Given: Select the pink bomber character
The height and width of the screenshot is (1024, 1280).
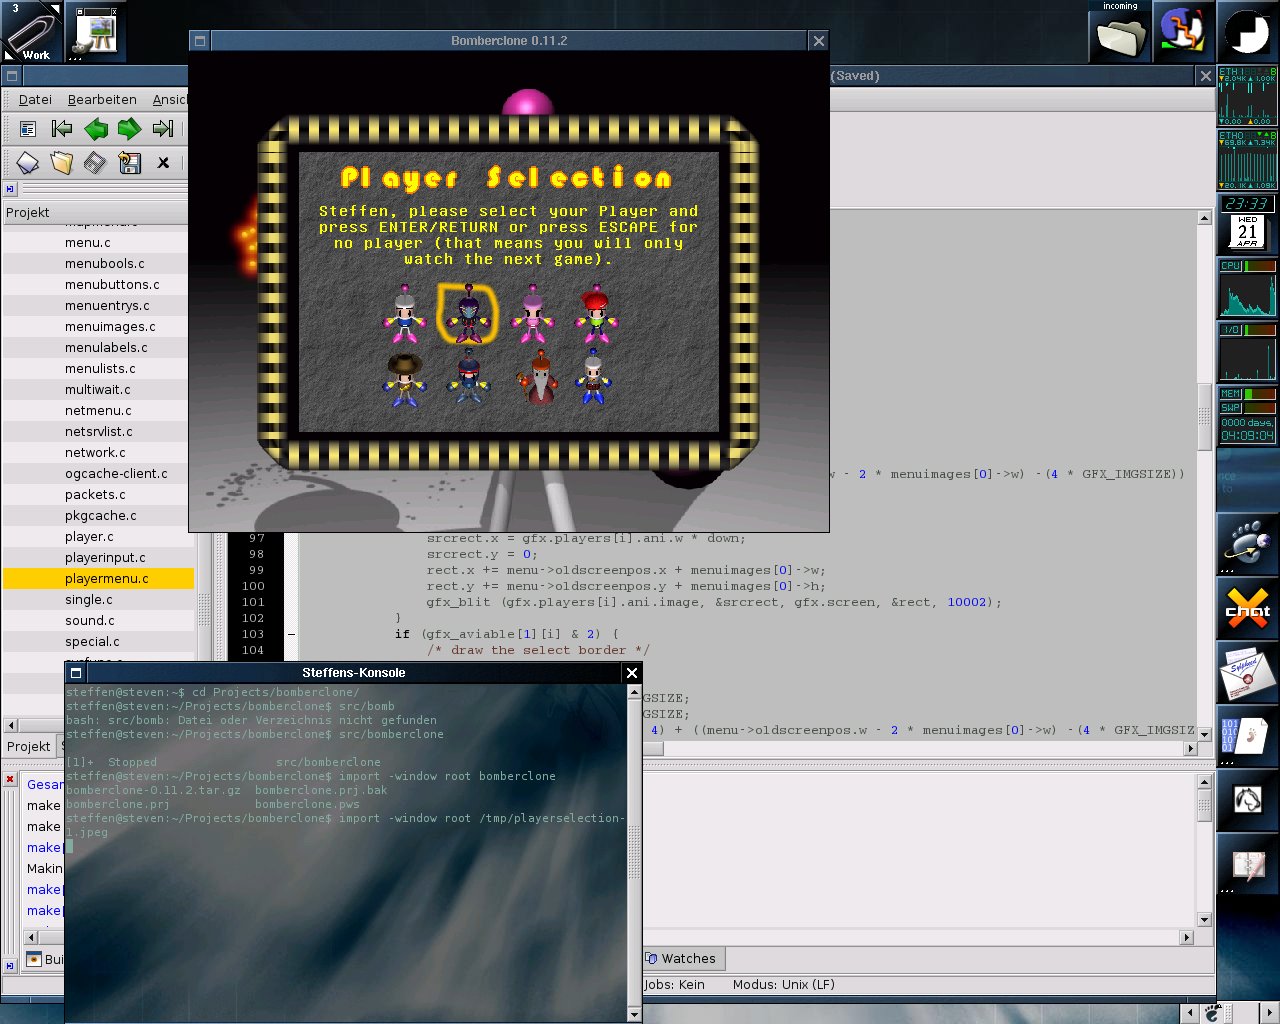Looking at the screenshot, I should pos(532,314).
